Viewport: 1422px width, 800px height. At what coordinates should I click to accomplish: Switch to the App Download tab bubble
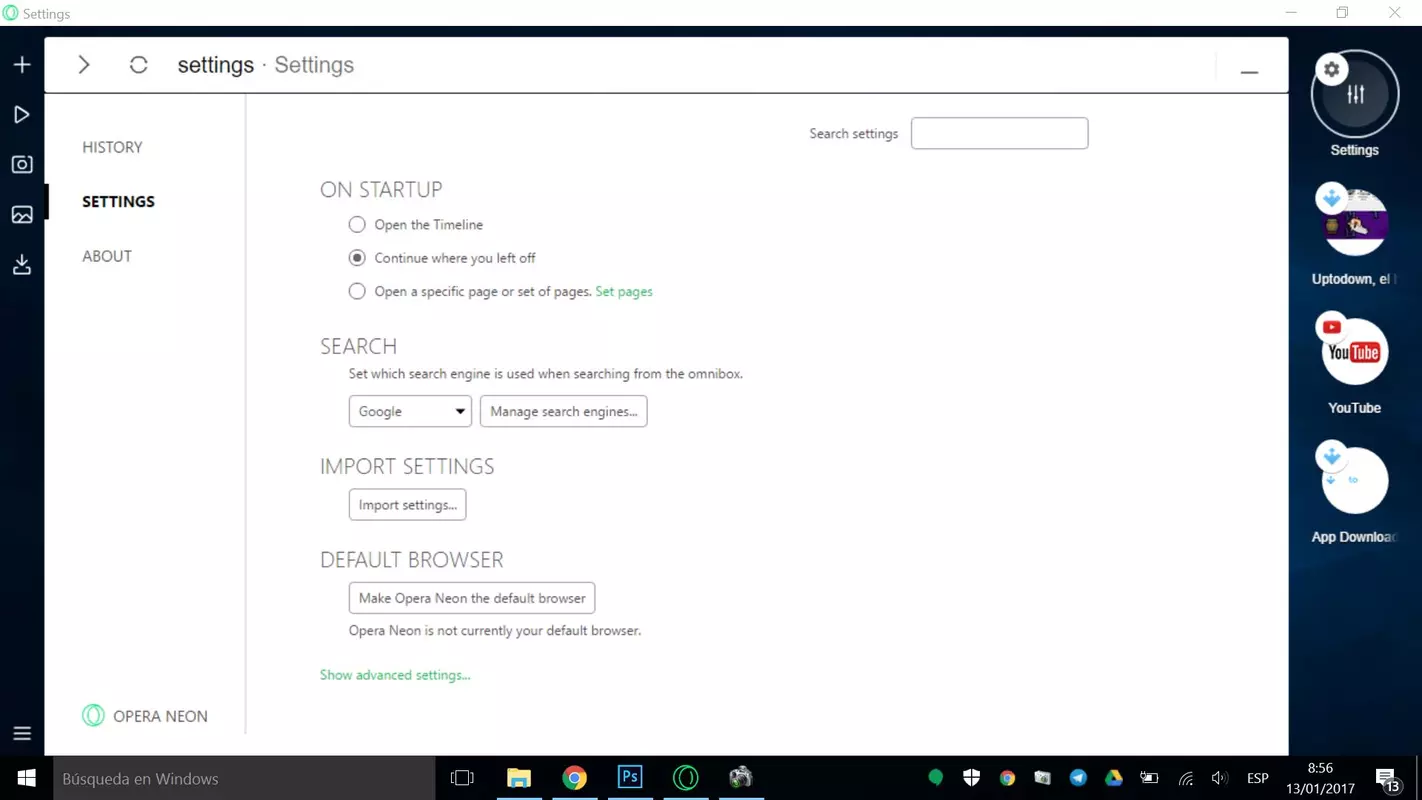(1355, 480)
